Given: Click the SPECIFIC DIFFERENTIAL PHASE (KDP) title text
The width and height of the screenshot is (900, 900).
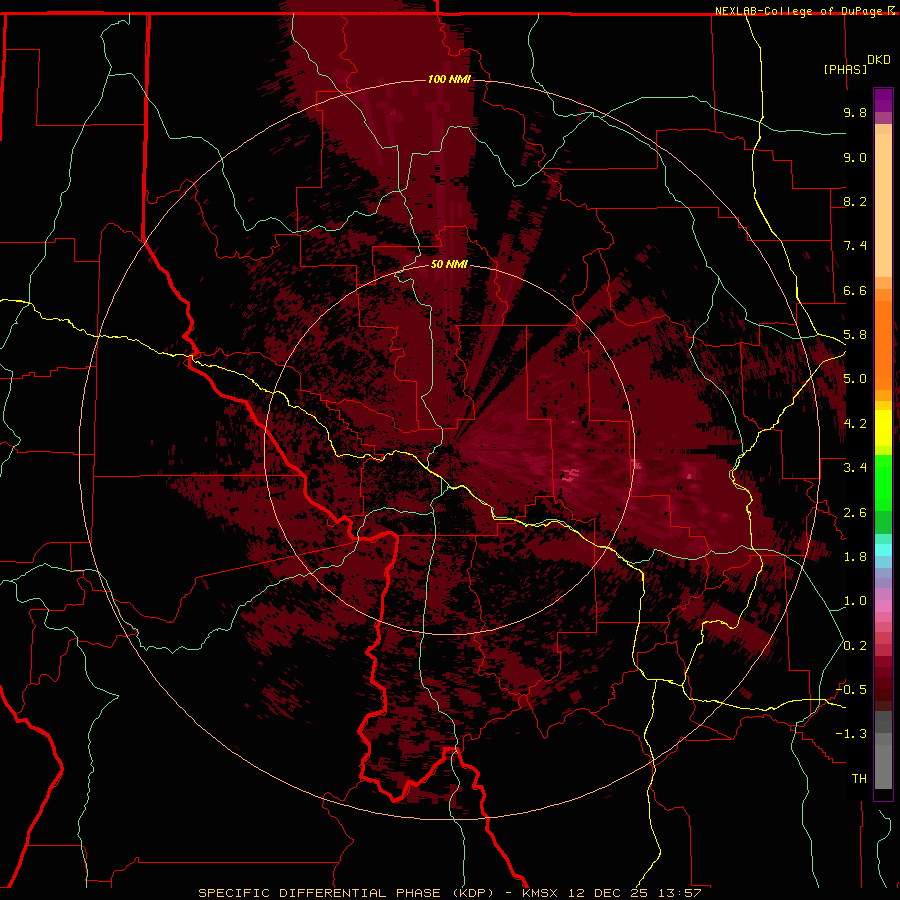Looking at the screenshot, I should [346, 893].
